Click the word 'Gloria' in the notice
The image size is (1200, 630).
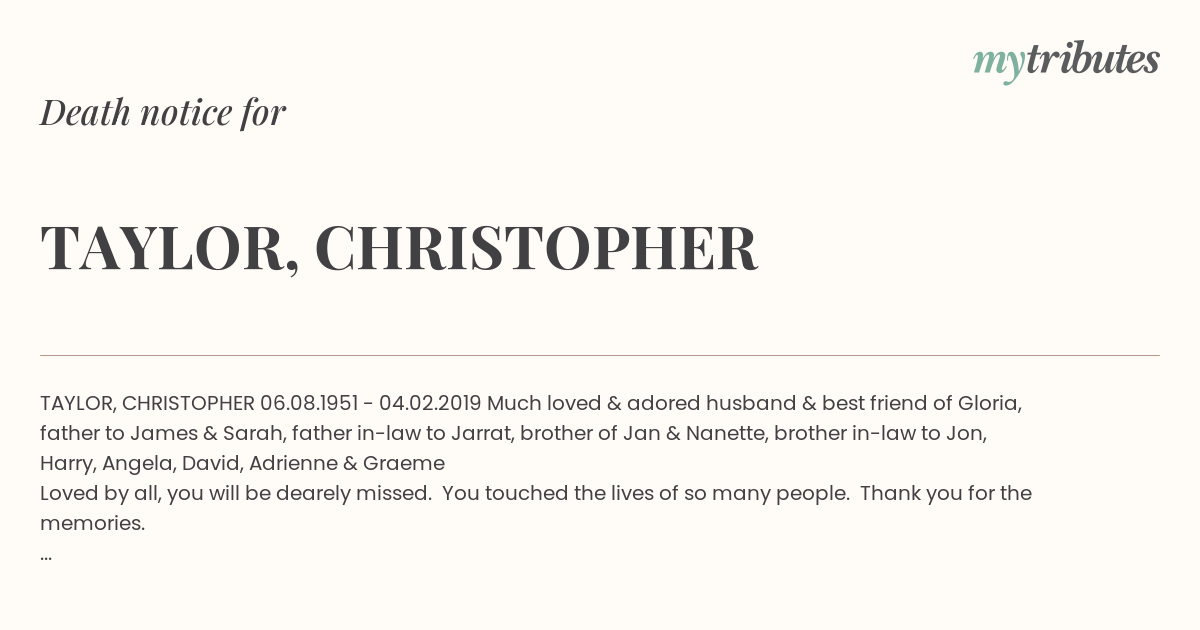[x=989, y=403]
